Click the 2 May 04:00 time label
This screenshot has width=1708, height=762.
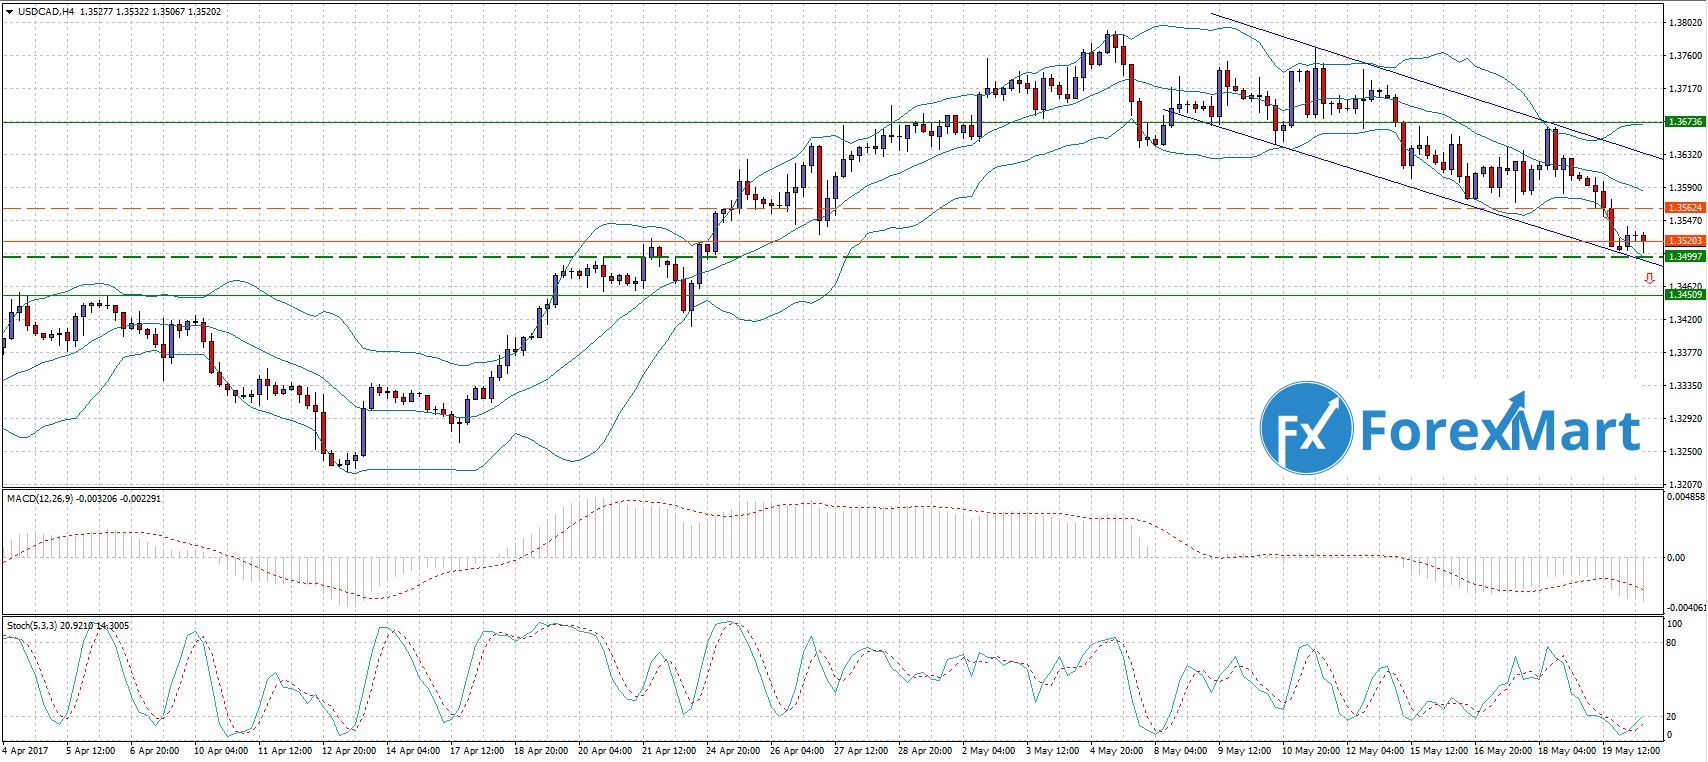[x=988, y=750]
